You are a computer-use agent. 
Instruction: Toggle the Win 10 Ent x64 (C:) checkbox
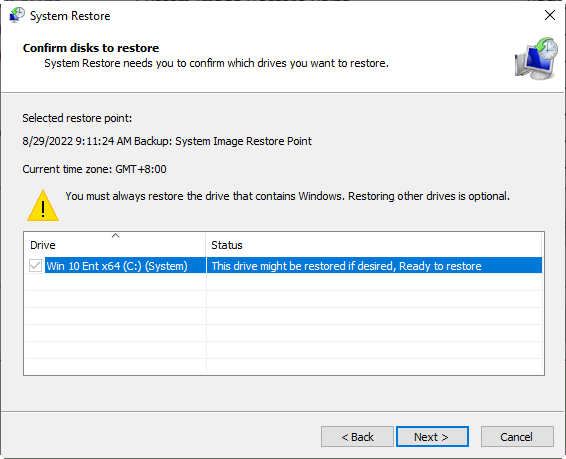point(35,266)
